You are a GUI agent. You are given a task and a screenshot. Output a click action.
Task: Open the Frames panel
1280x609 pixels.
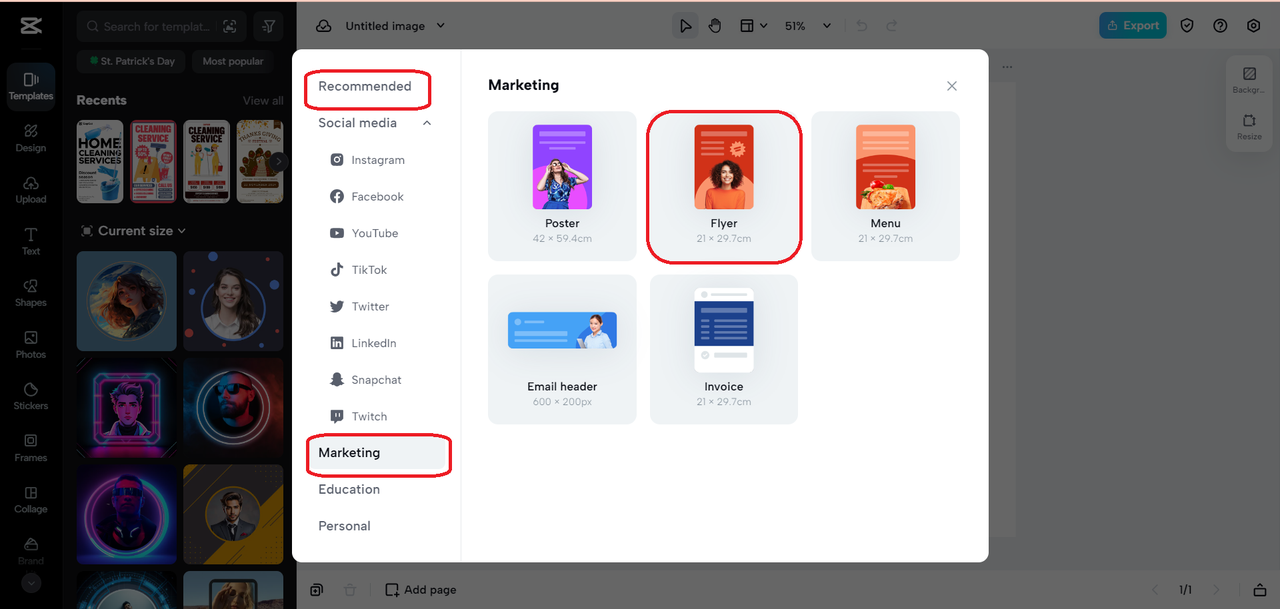31,448
